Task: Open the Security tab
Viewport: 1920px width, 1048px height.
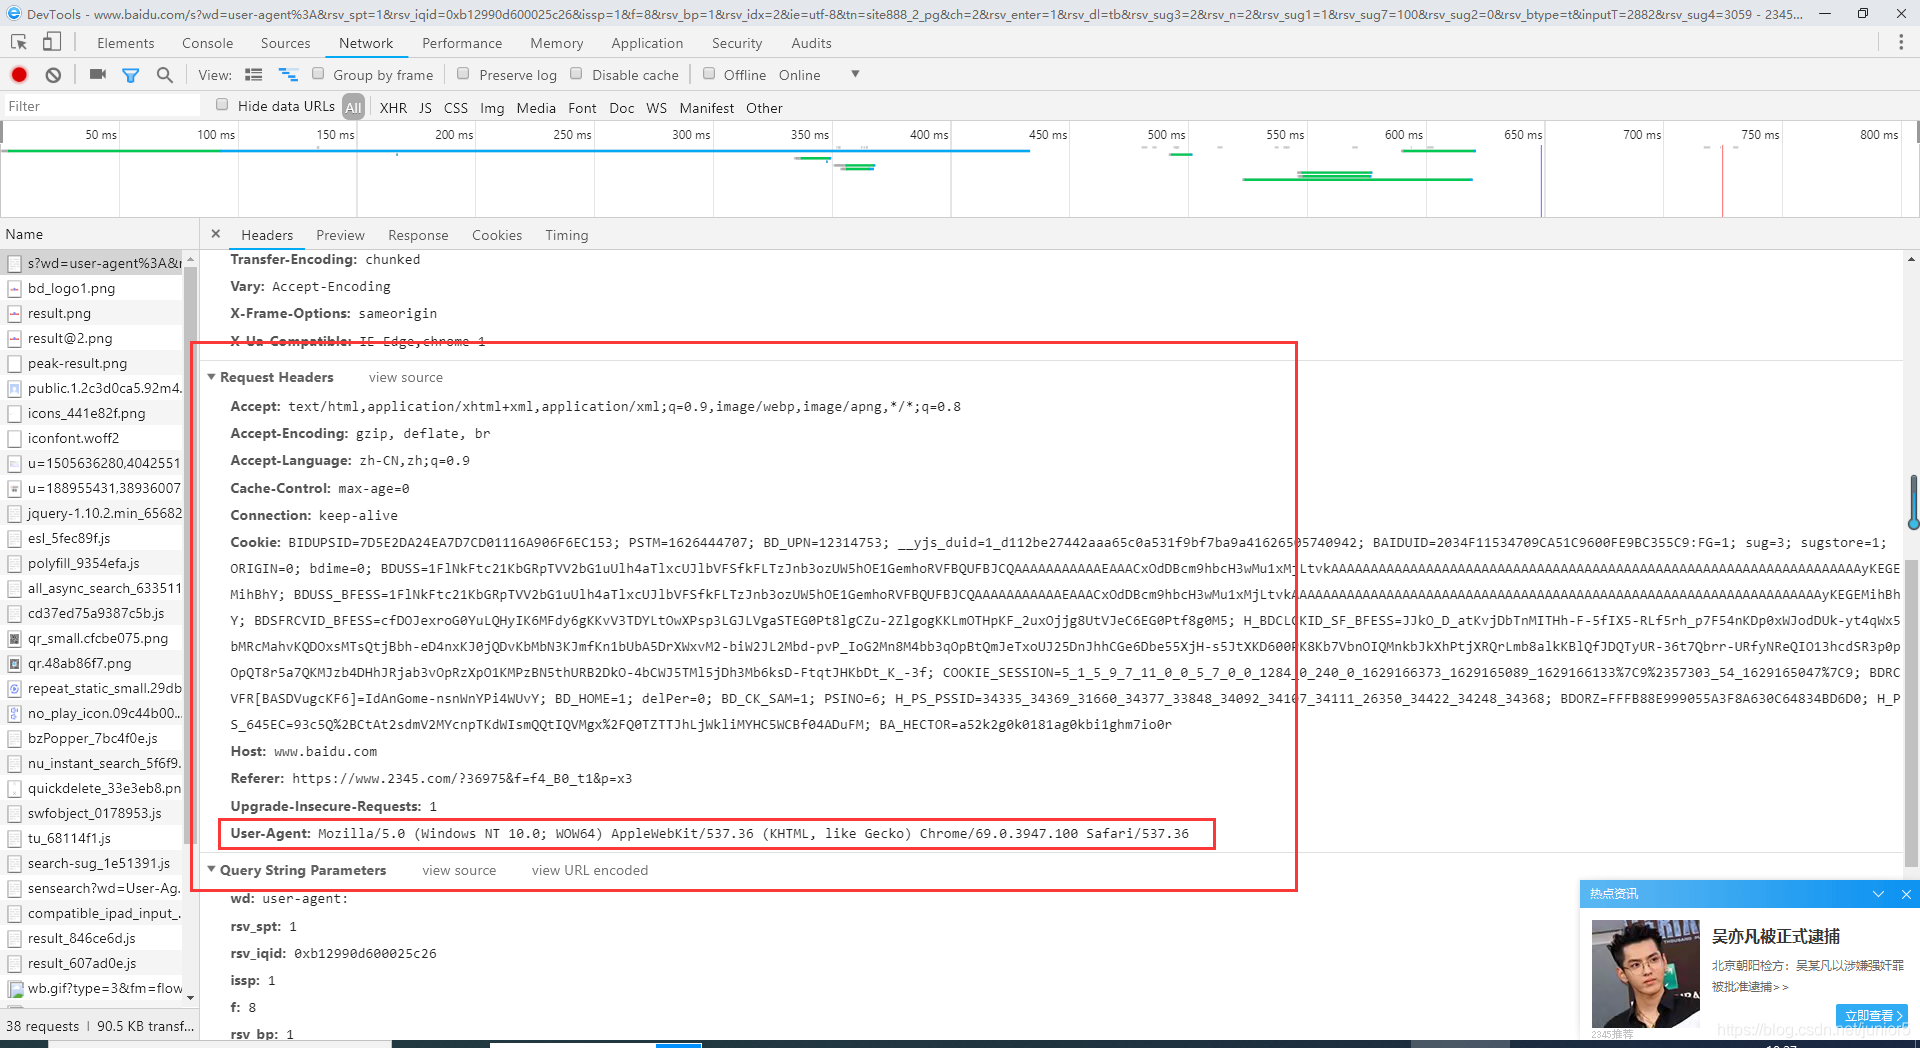Action: point(737,43)
